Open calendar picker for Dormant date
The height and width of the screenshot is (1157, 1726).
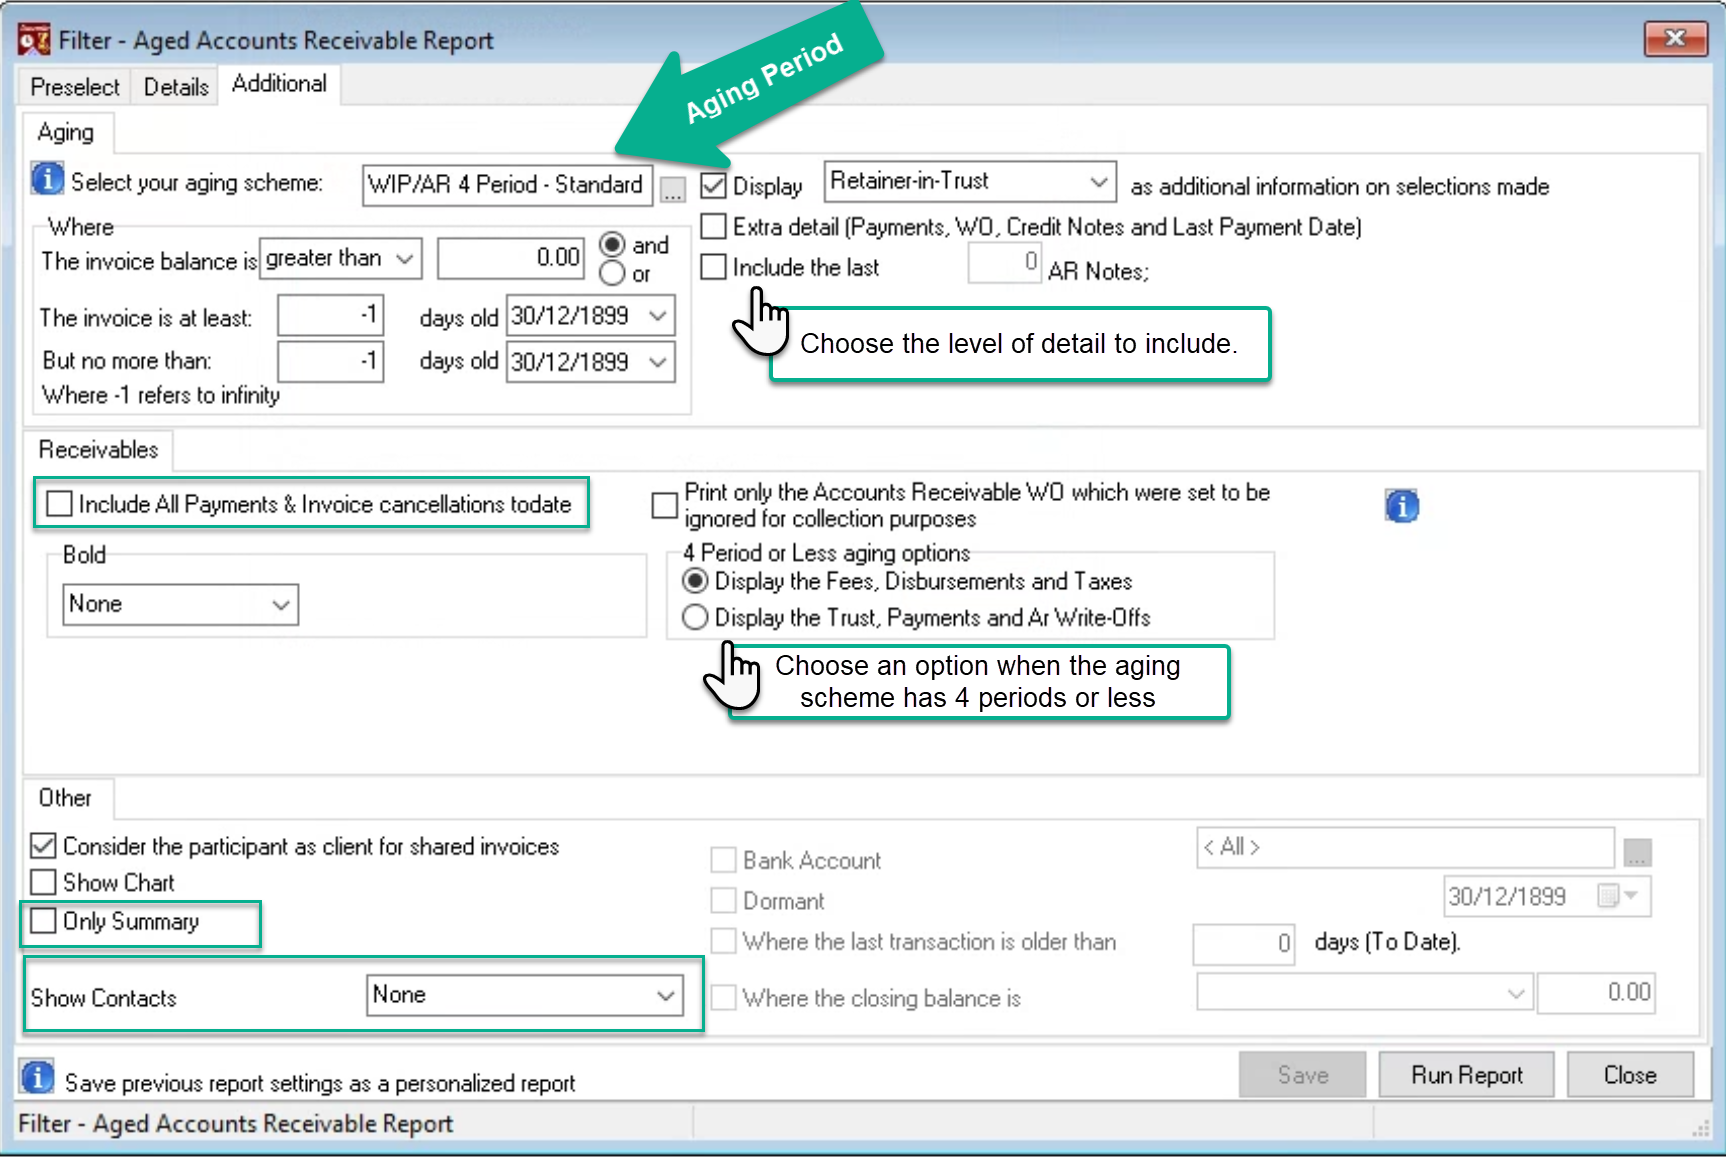click(x=1617, y=896)
